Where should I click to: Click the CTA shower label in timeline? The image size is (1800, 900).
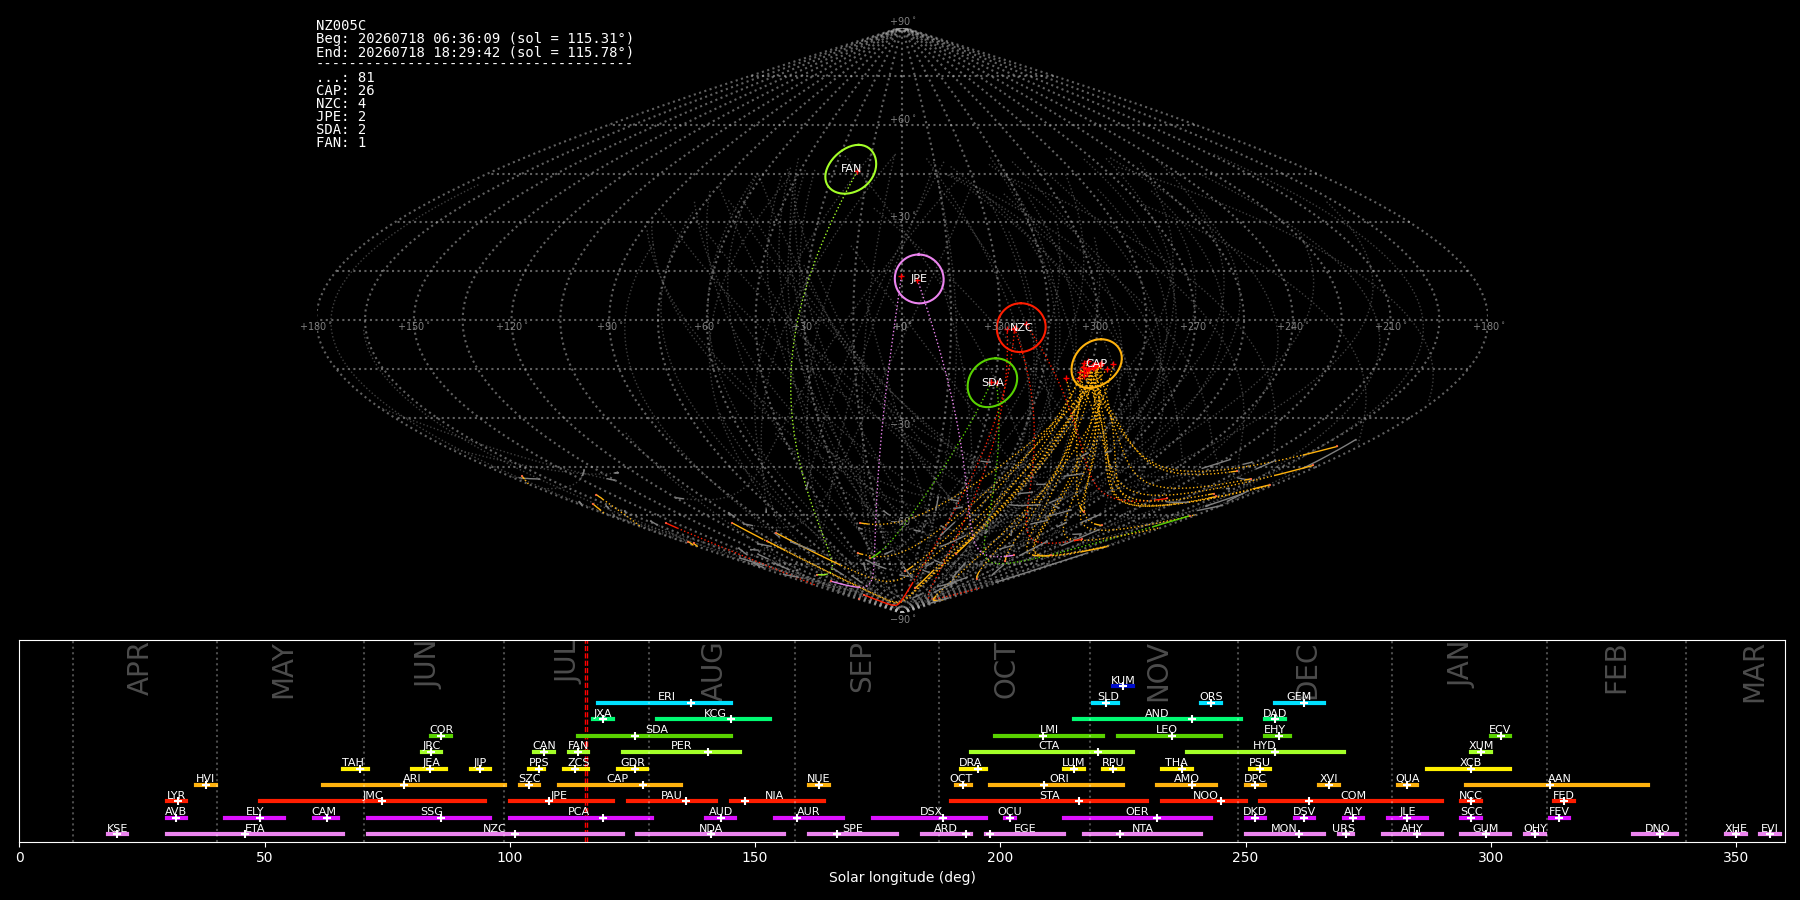1049,746
